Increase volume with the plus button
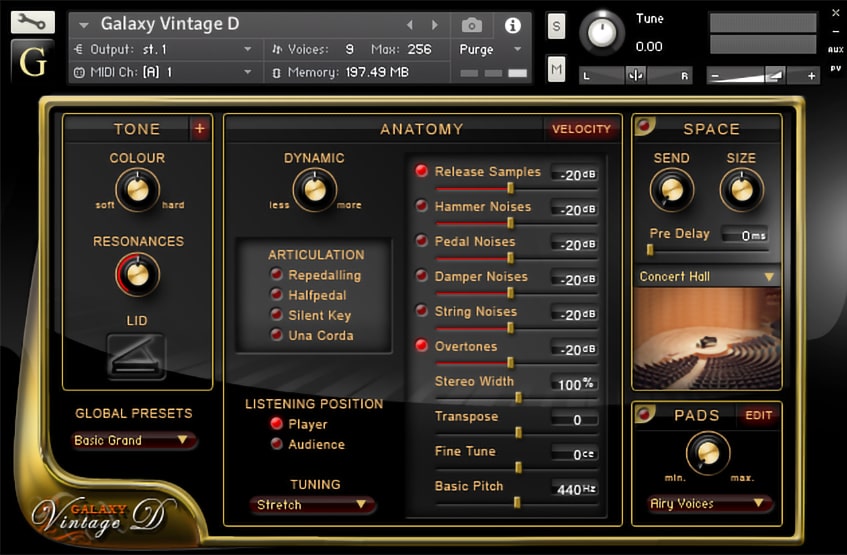Image resolution: width=847 pixels, height=555 pixels. [x=811, y=76]
